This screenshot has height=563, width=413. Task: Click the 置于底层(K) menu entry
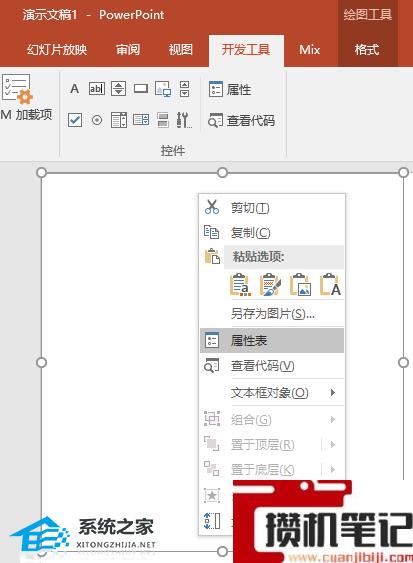[x=263, y=470]
